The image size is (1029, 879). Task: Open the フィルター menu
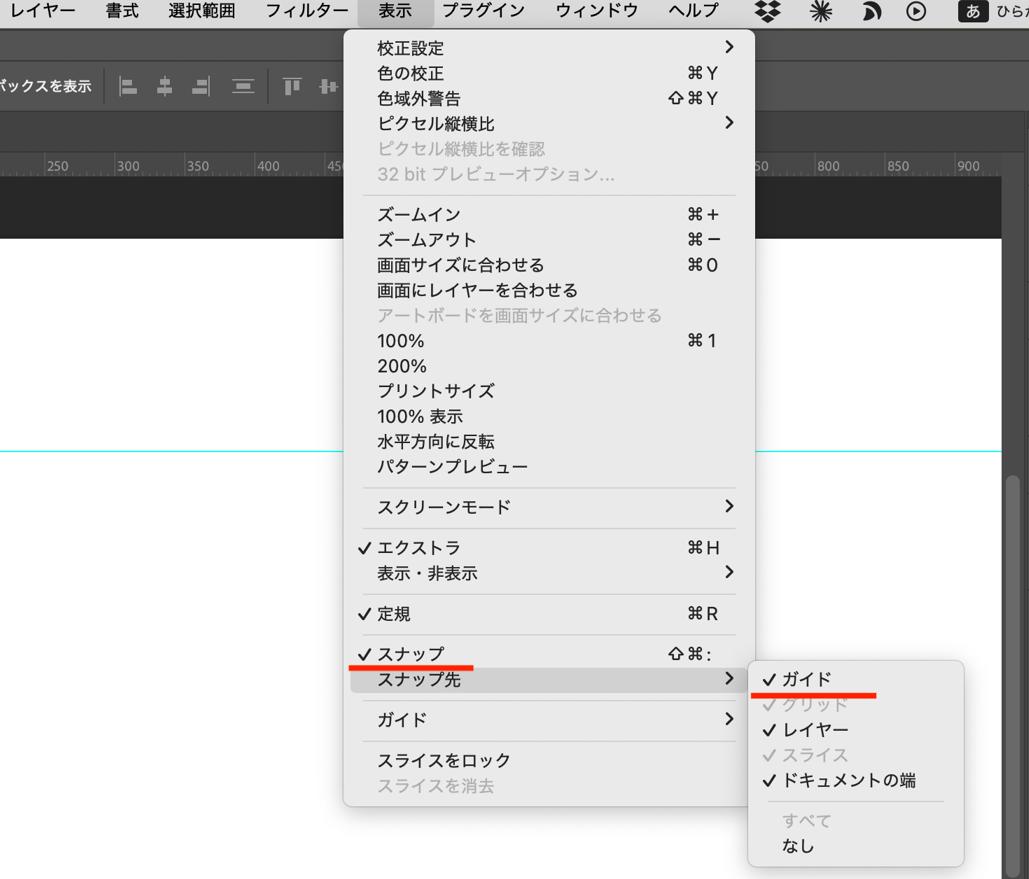(x=306, y=11)
